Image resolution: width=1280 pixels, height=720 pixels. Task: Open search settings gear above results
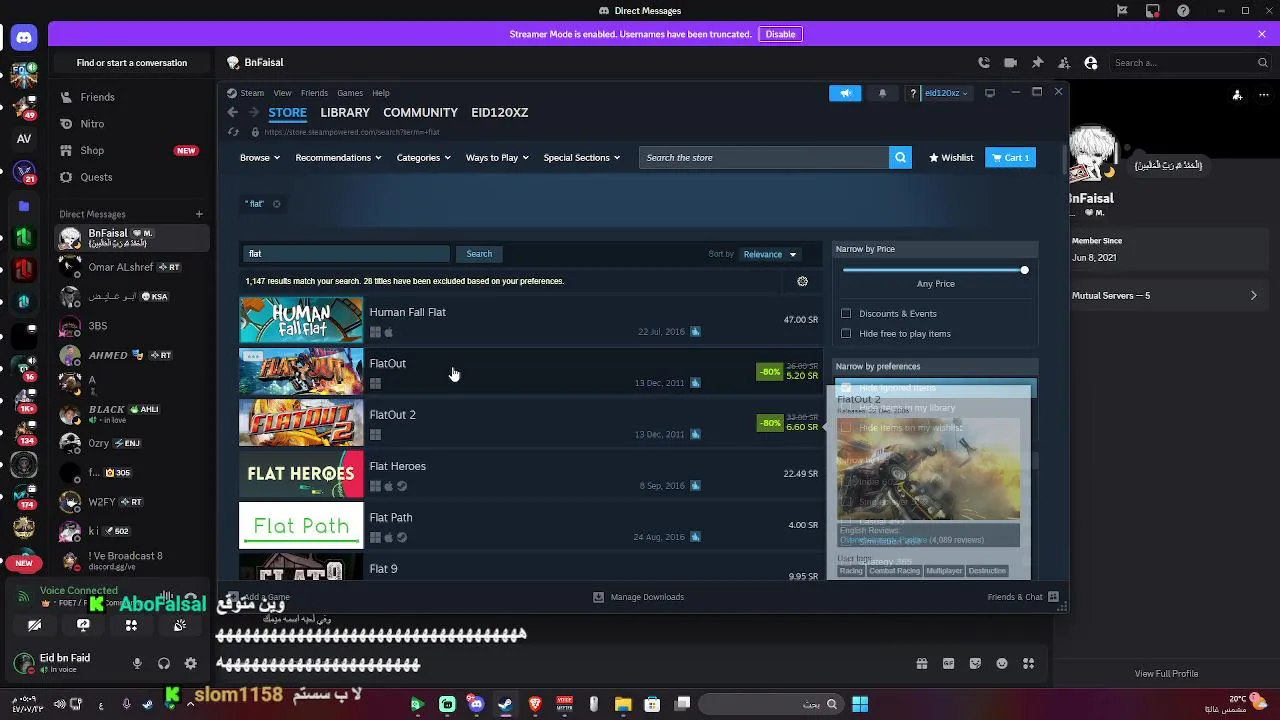click(802, 281)
